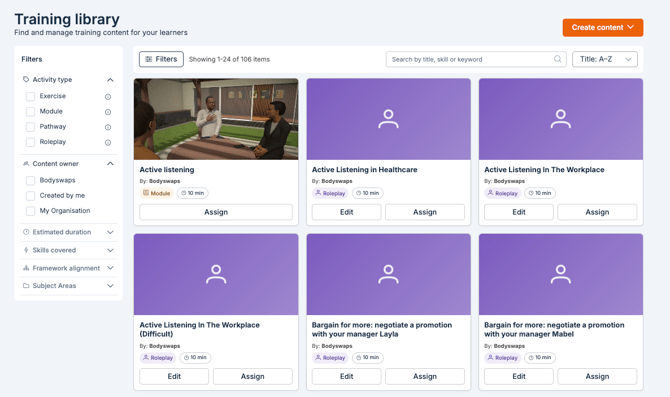Assign Active Listening In The Workplace roleplay
This screenshot has width=670, height=397.
(597, 212)
